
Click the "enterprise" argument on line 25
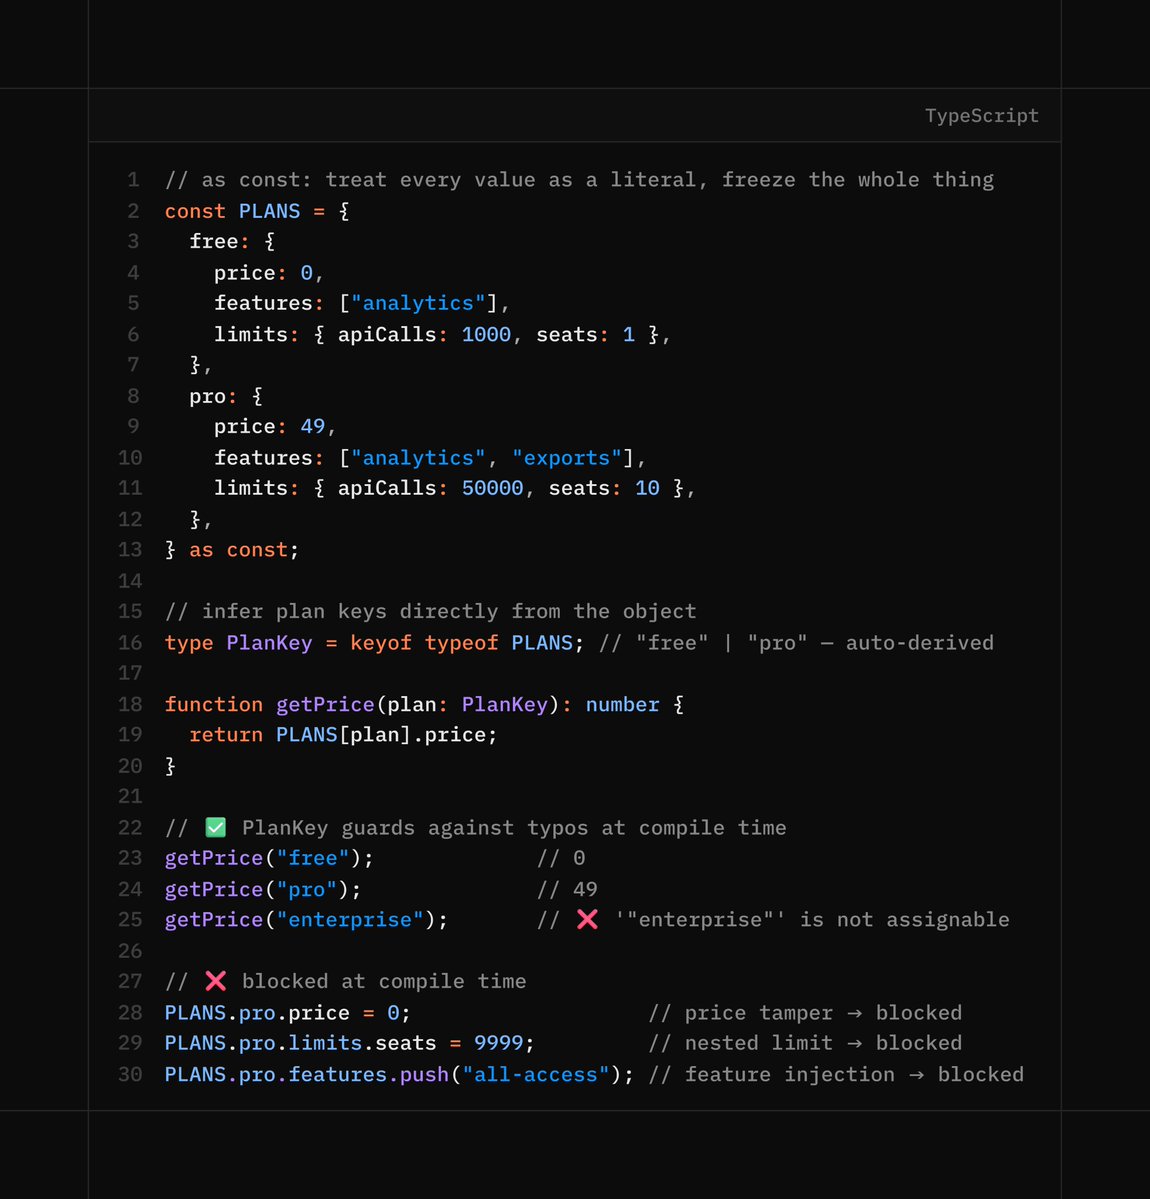tap(350, 920)
